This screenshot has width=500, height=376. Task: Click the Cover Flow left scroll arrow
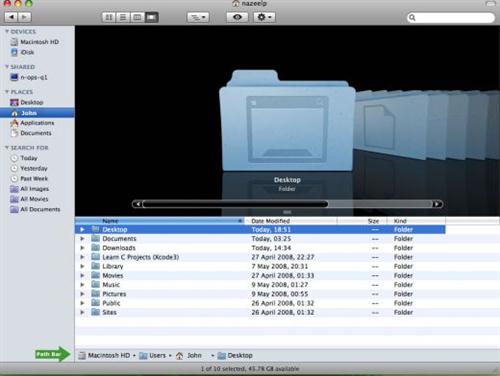coord(137,204)
